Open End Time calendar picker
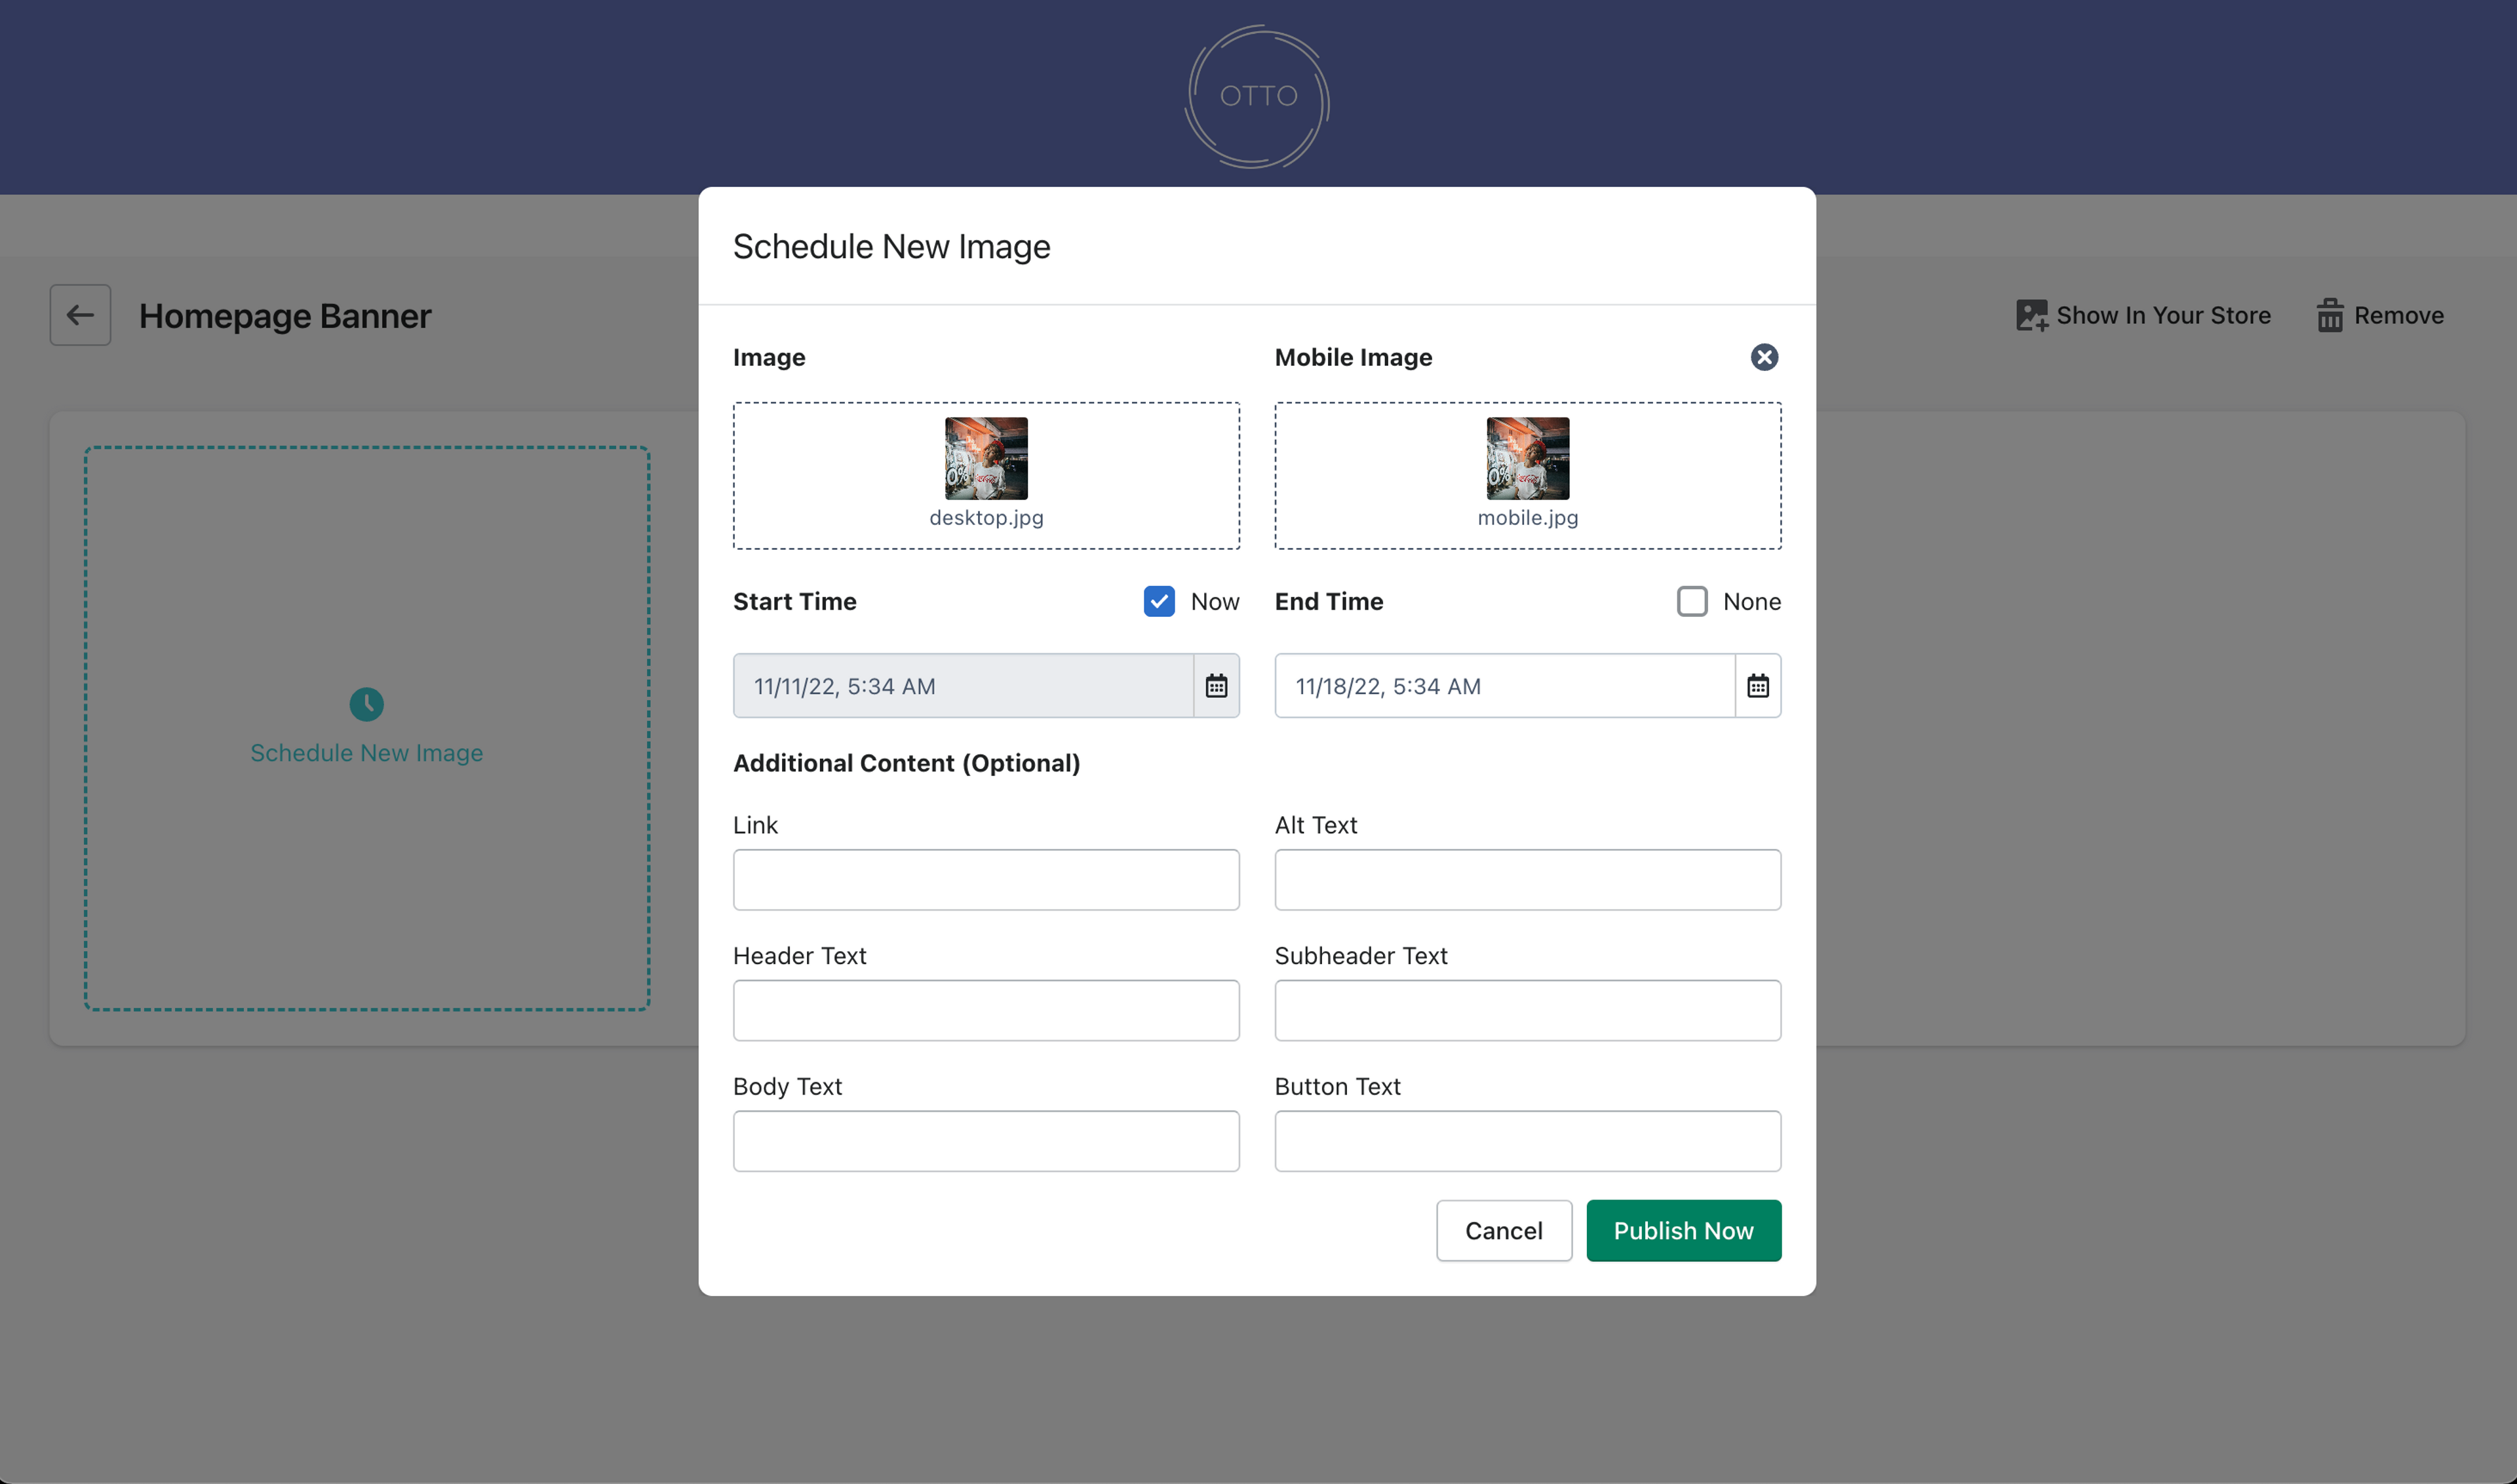 point(1757,686)
